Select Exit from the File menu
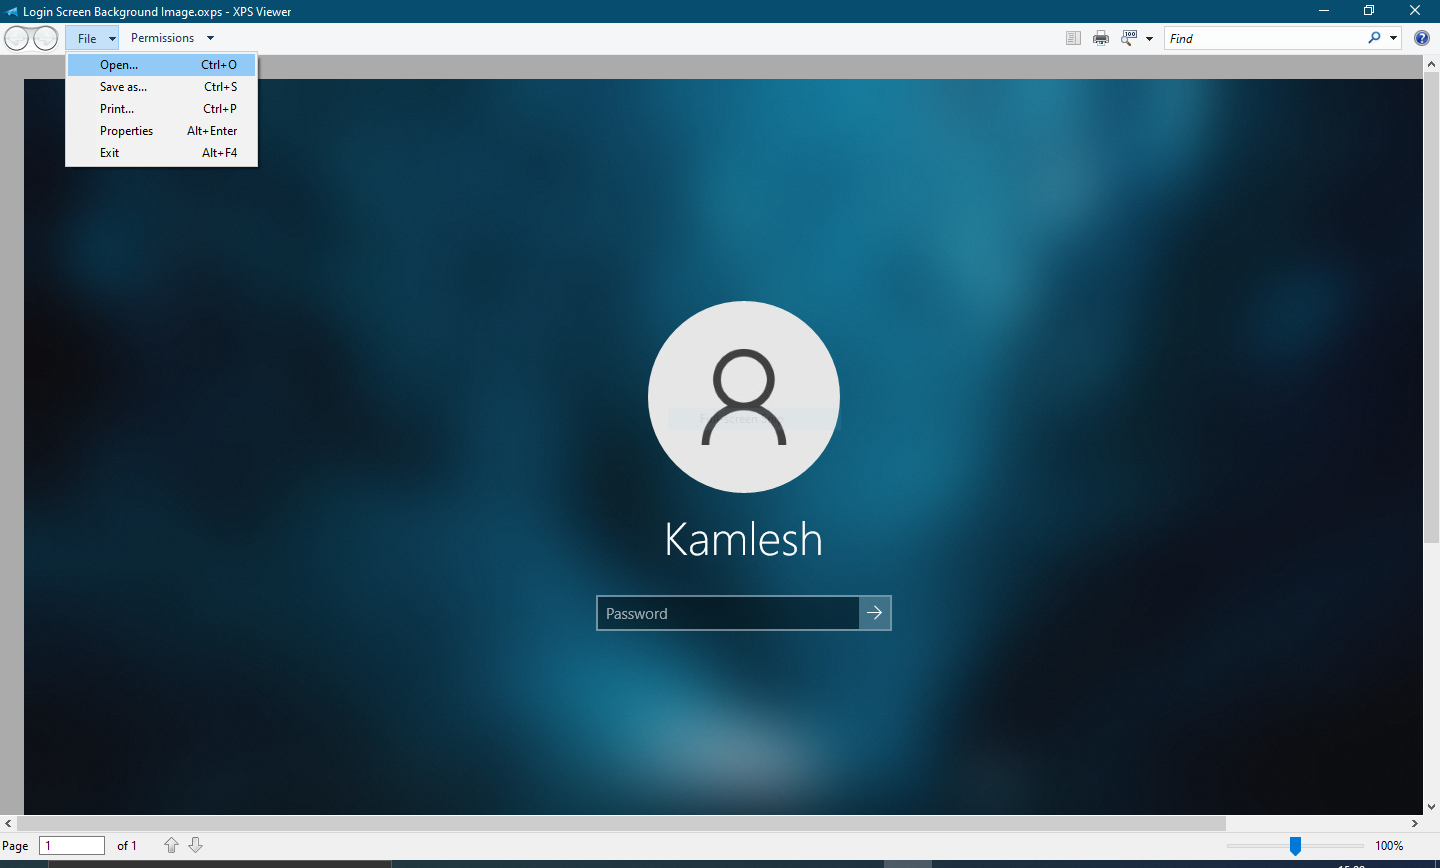Viewport: 1440px width, 868px height. pyautogui.click(x=109, y=152)
